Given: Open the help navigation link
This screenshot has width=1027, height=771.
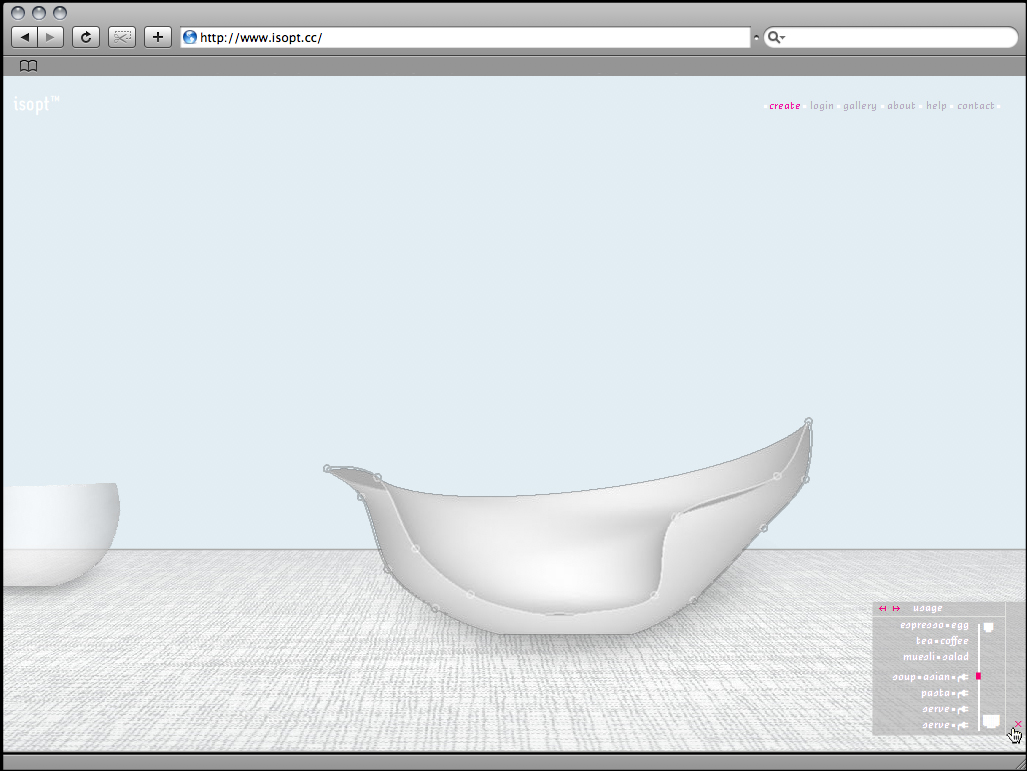Looking at the screenshot, I should [936, 105].
